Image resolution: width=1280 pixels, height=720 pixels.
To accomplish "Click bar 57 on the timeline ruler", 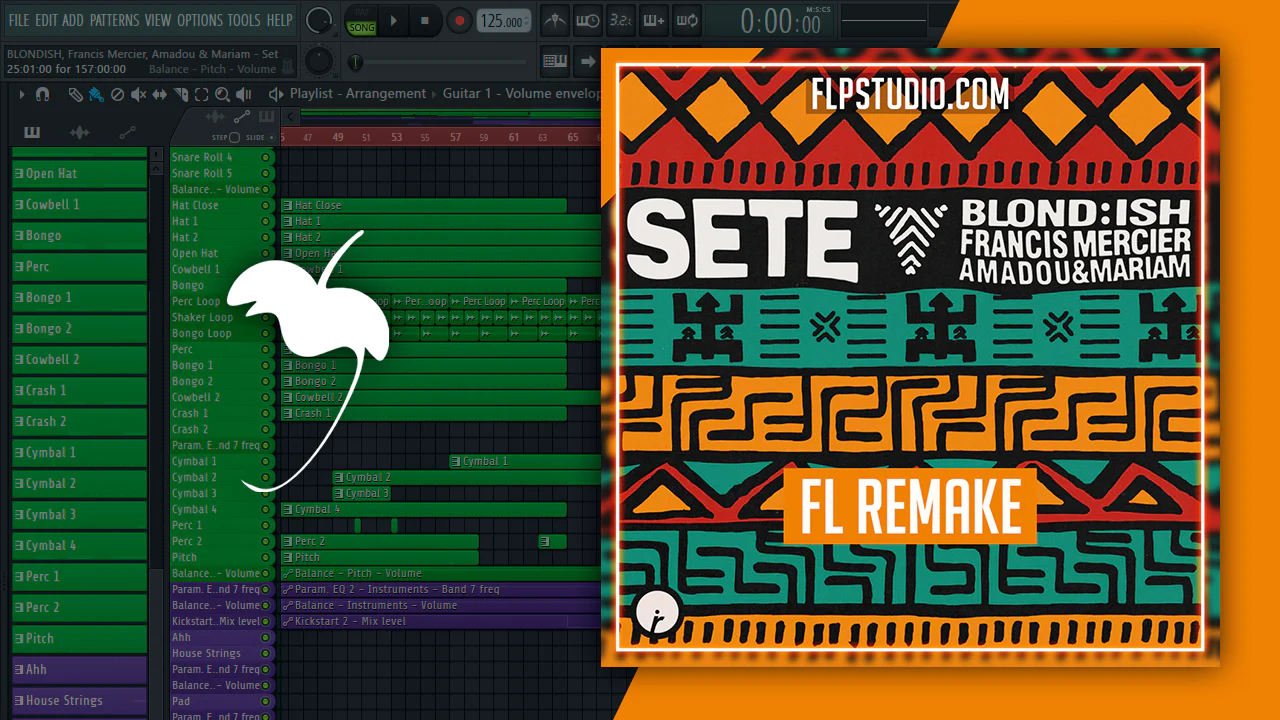I will pyautogui.click(x=455, y=137).
